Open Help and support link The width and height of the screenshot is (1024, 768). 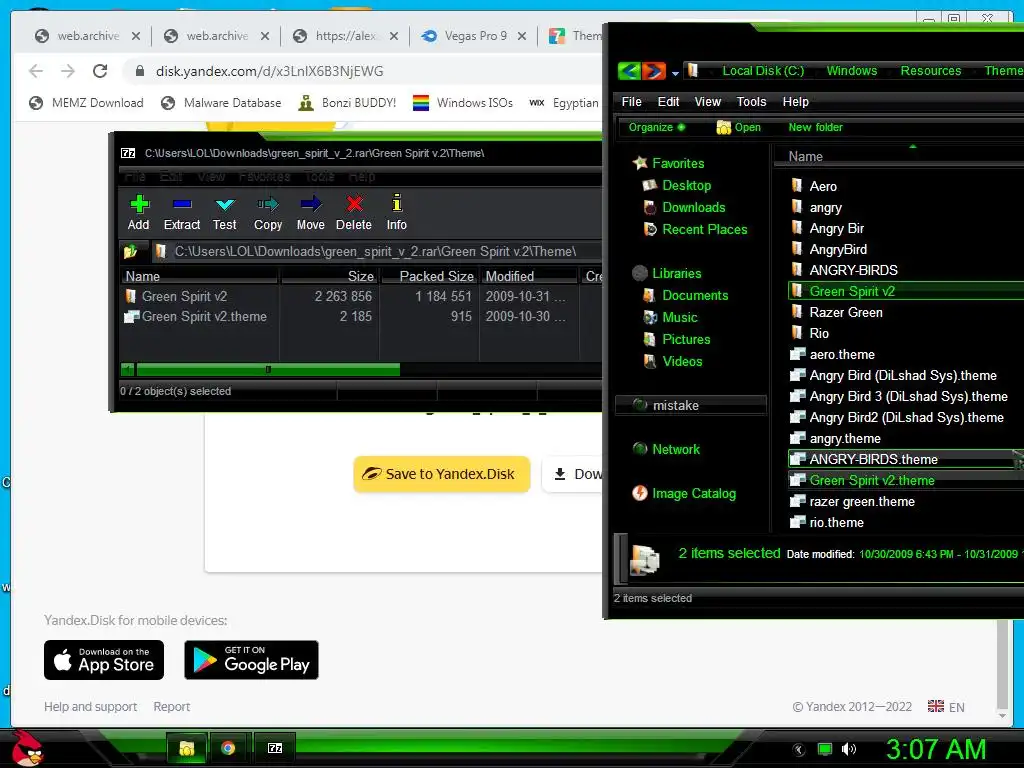[x=90, y=707]
